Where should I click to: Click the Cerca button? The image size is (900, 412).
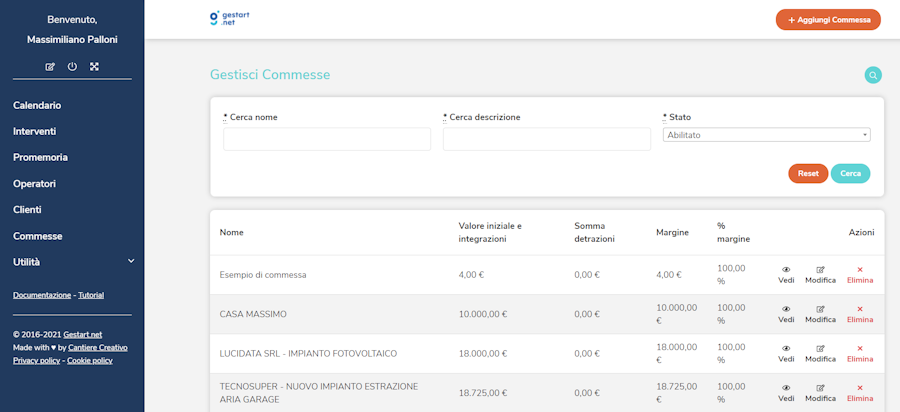(850, 173)
